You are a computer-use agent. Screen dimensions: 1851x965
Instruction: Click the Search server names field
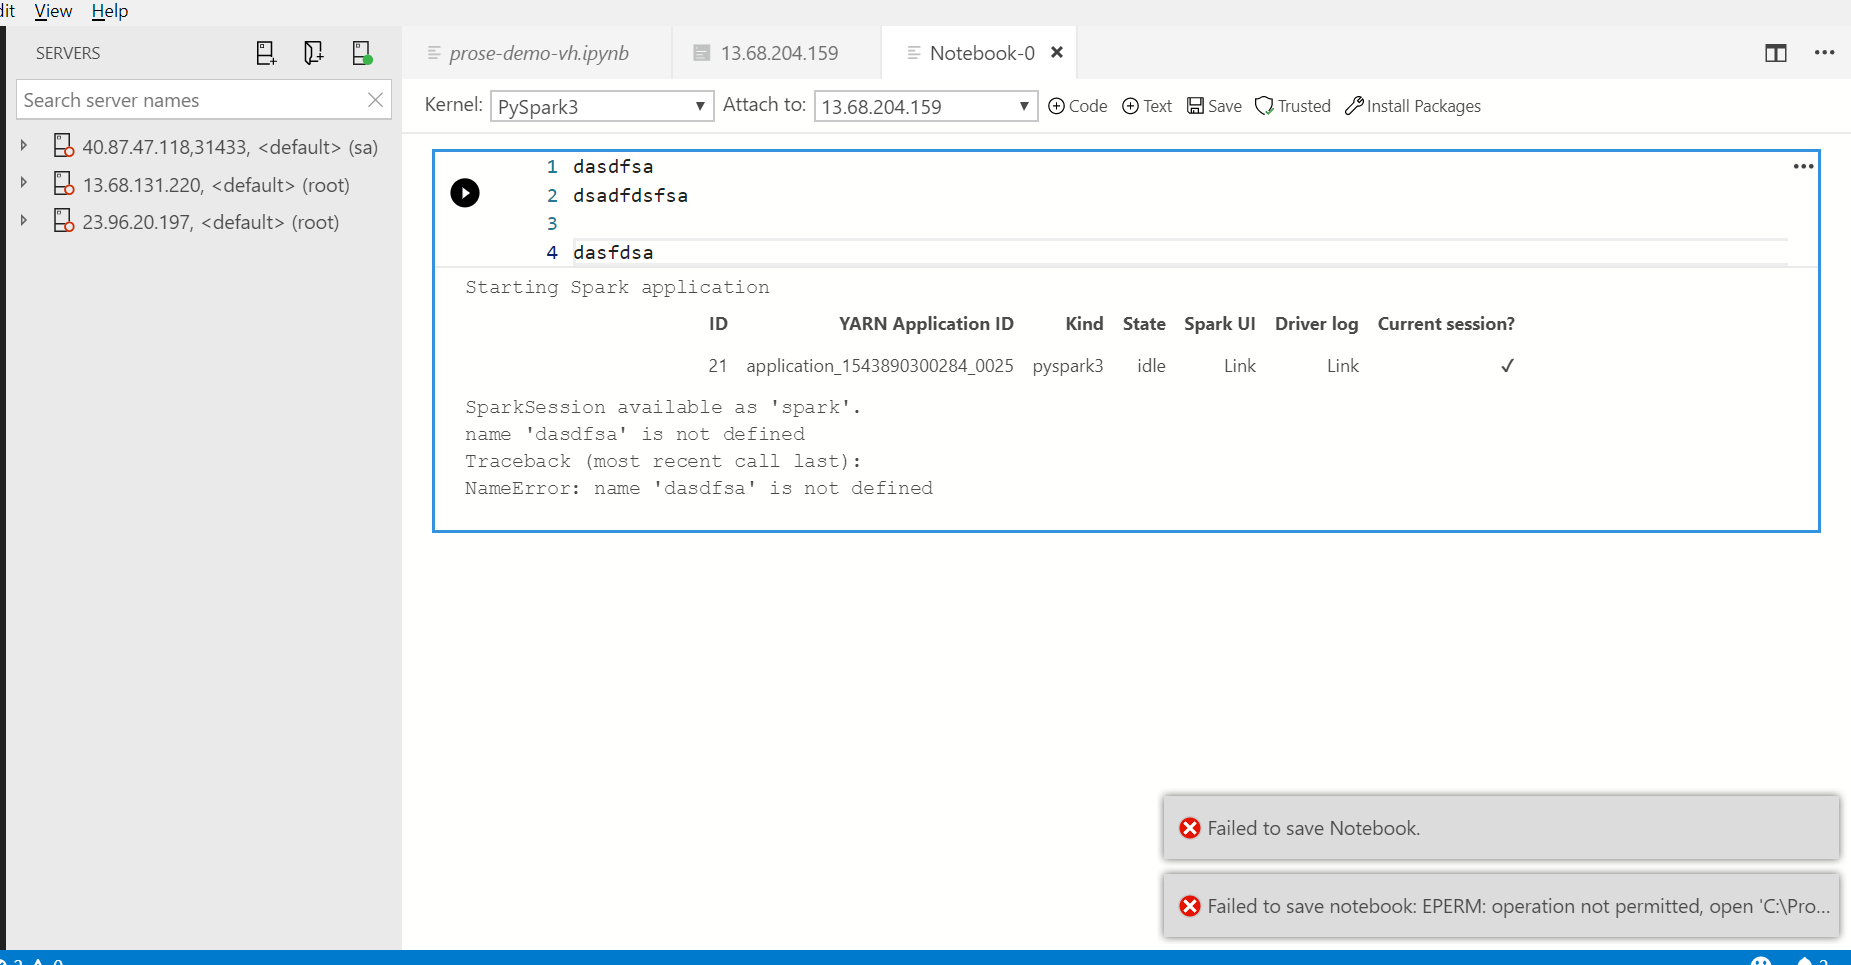coord(180,100)
